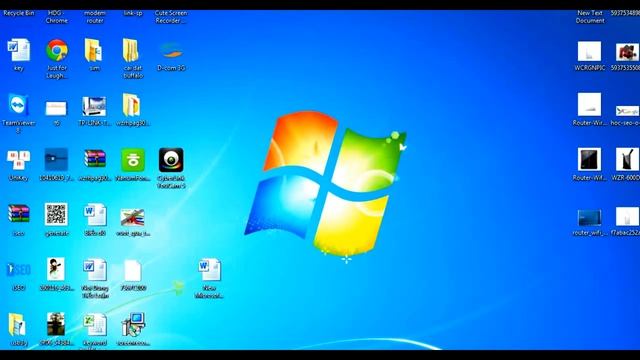Select the 'hoc-seo-o...' Google image file

[627, 111]
